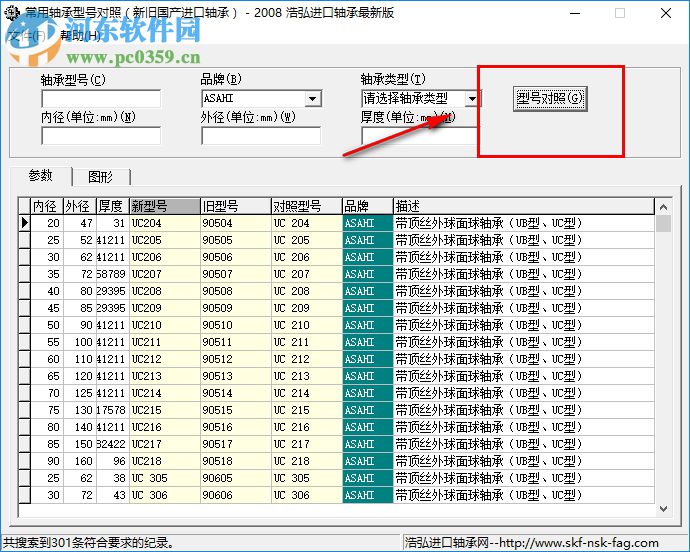Select cross-reference cell UC 204
690x552 pixels.
tap(306, 223)
